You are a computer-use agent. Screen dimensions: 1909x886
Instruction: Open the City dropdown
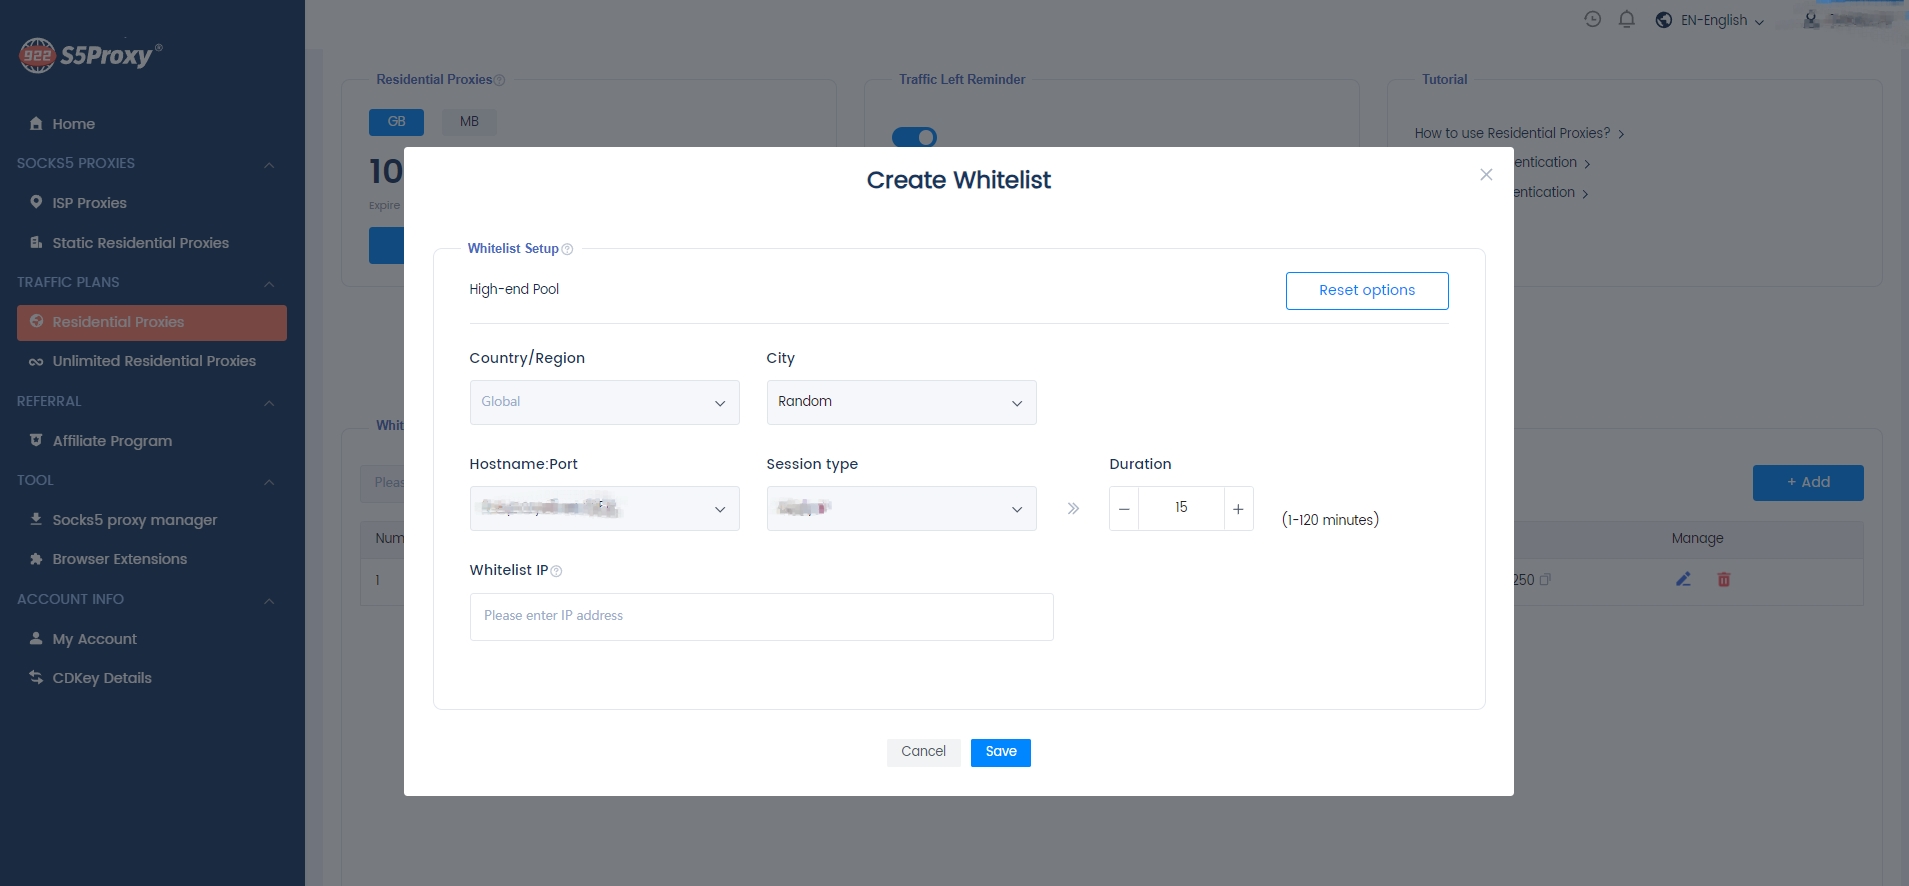coord(901,402)
